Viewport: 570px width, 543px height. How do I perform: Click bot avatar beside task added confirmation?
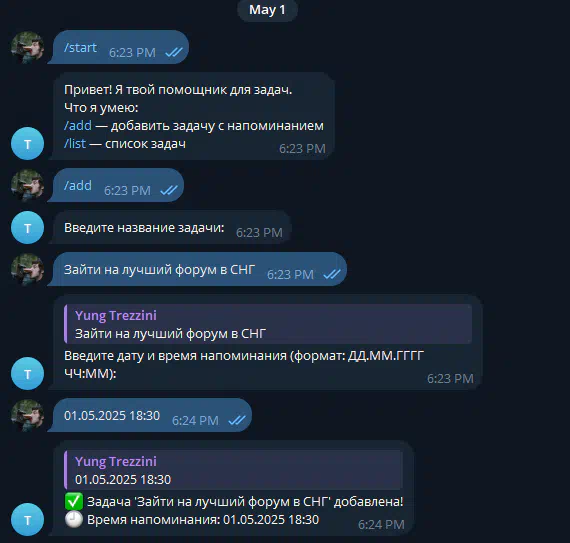(x=28, y=520)
